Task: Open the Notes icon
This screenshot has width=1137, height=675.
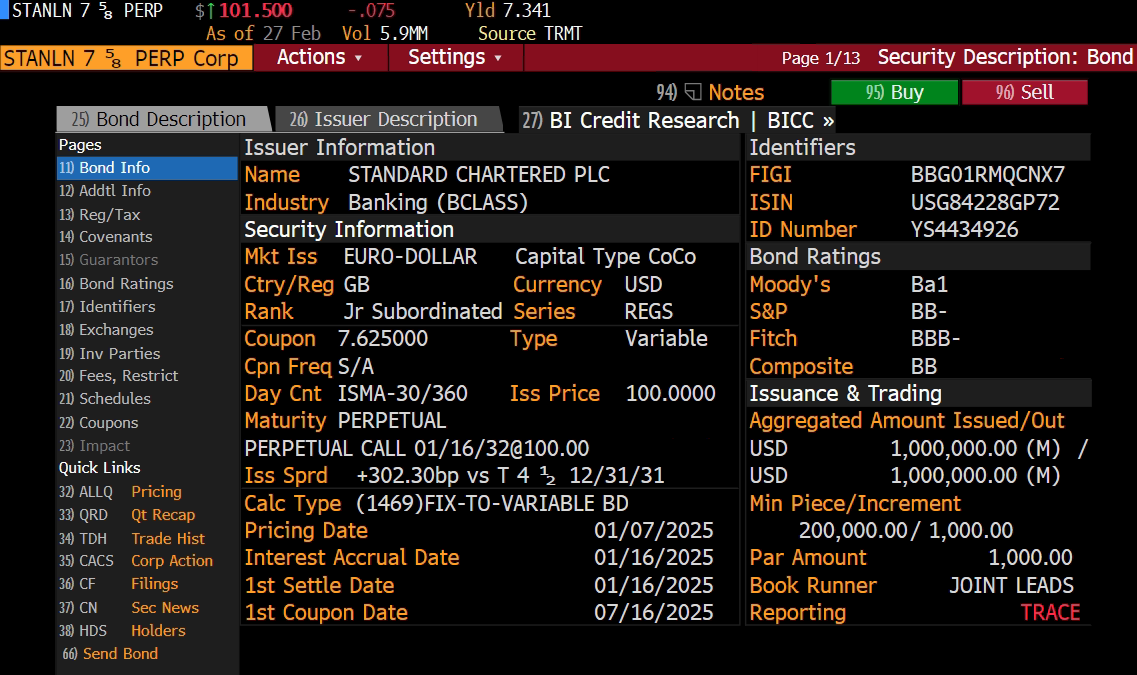Action: (x=692, y=92)
